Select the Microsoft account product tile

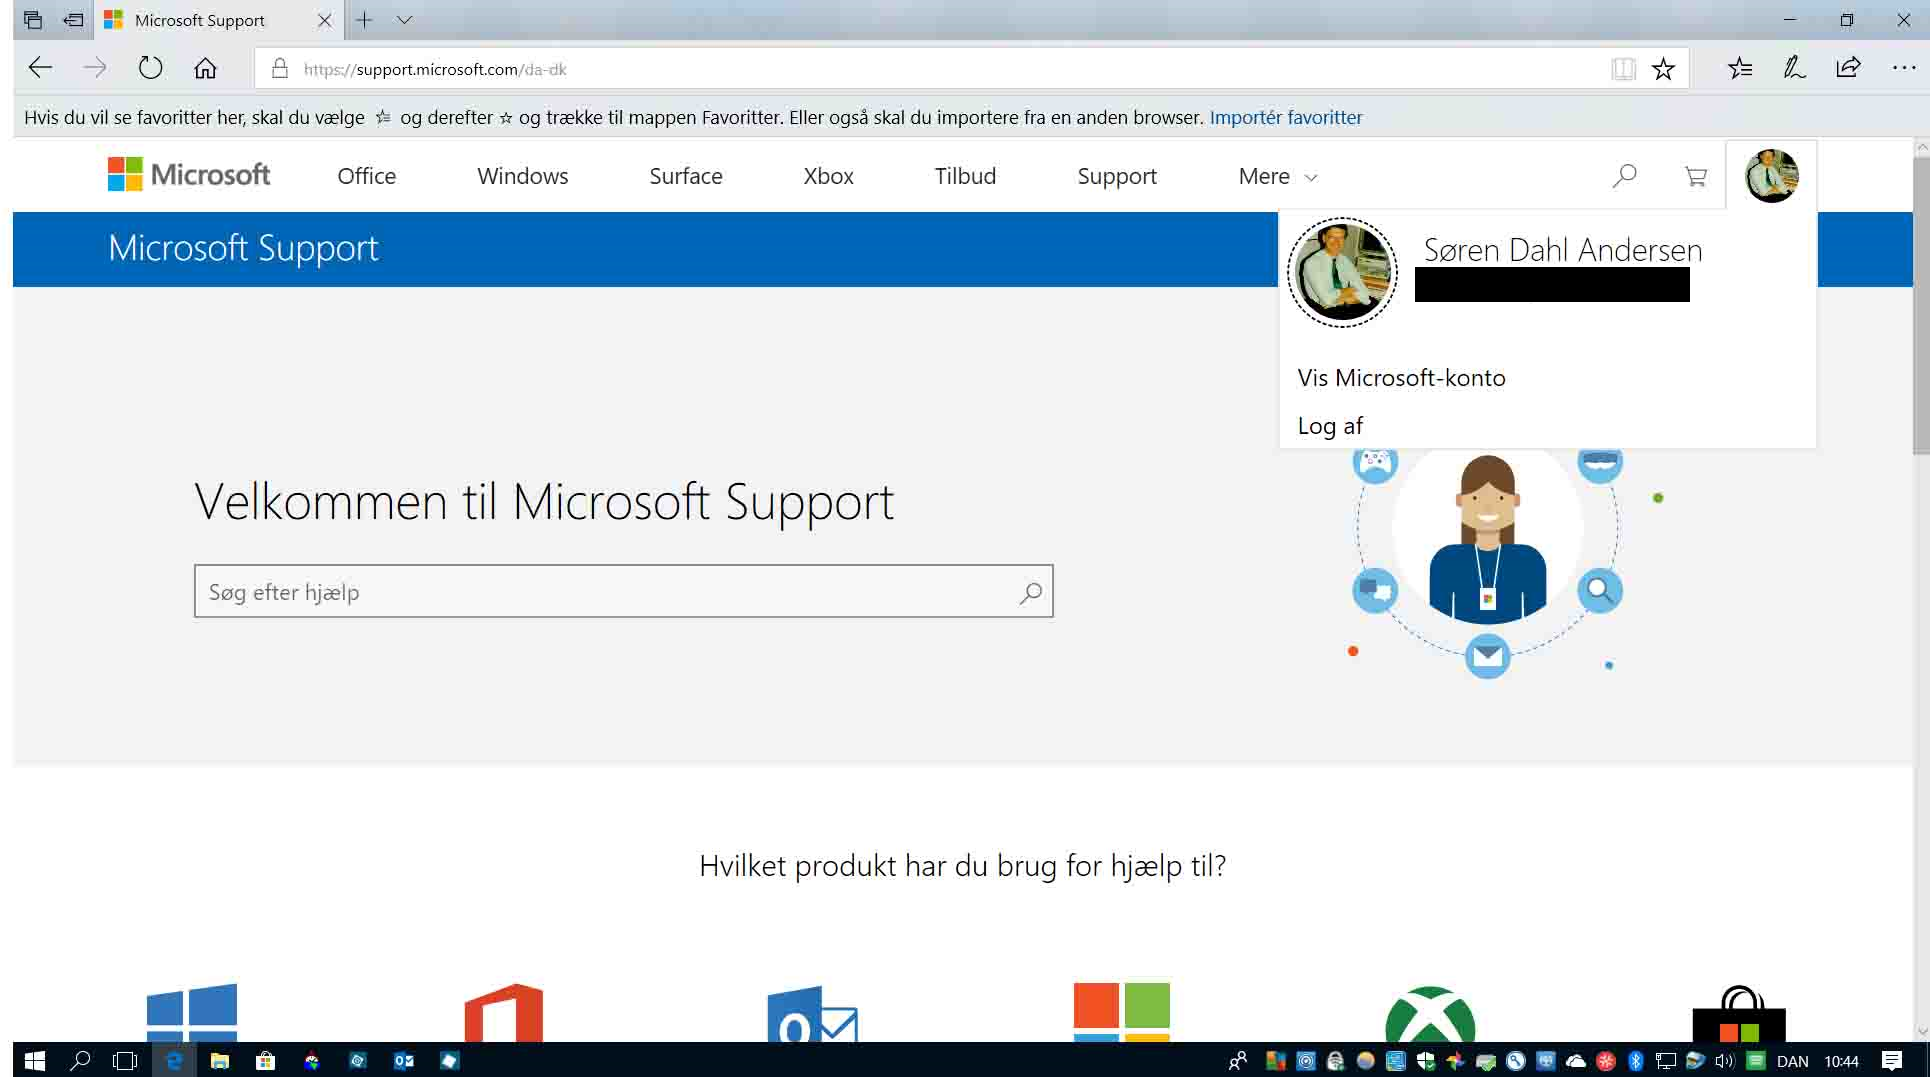1121,1012
